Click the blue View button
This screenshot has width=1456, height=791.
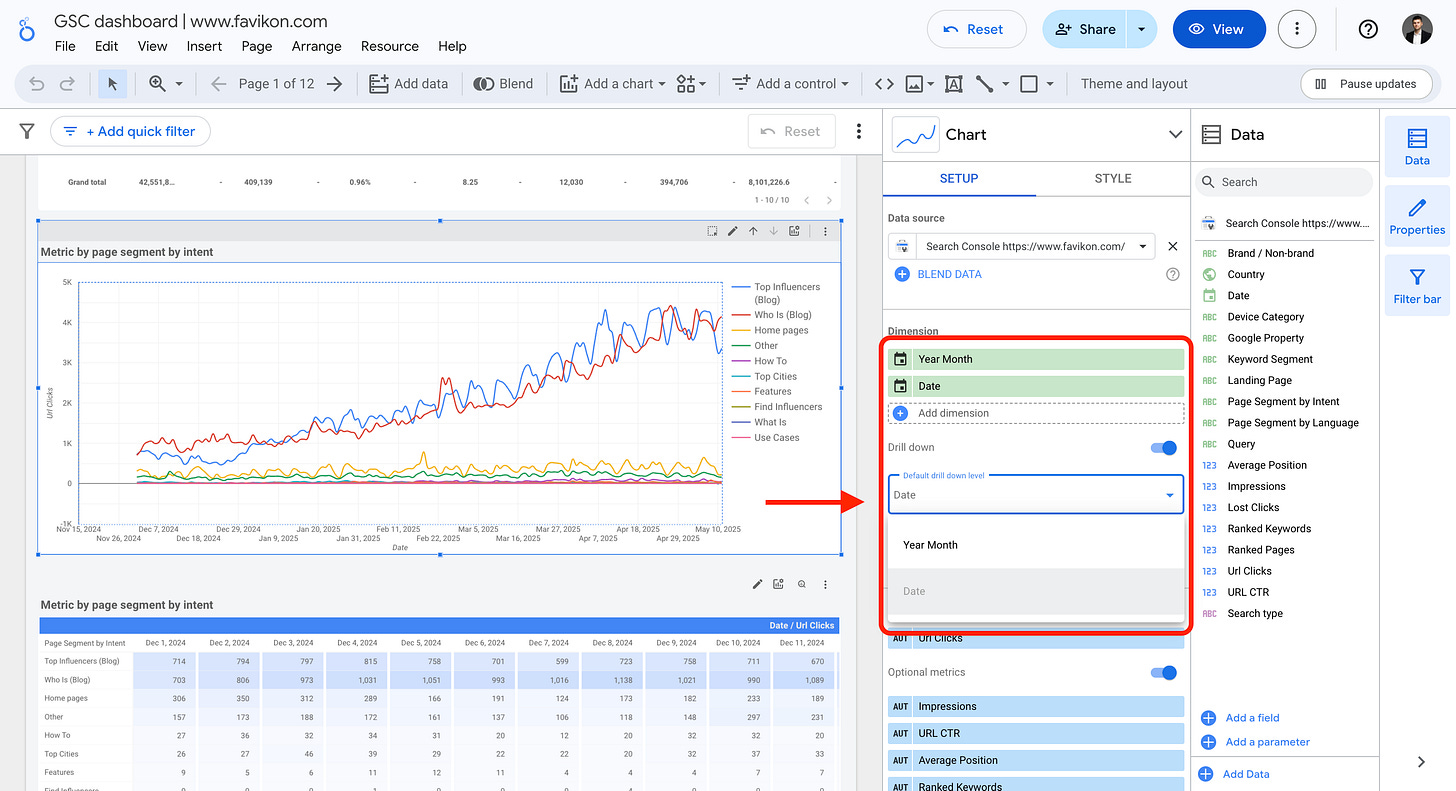[x=1219, y=29]
